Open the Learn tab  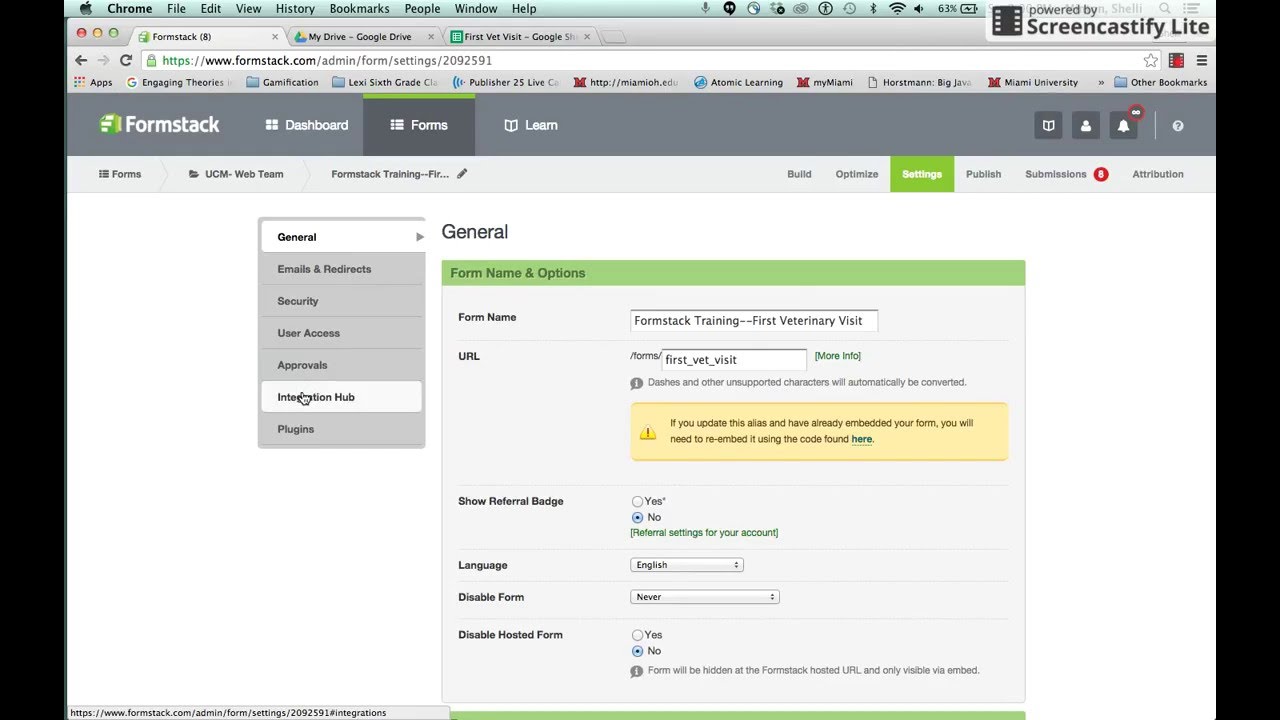[531, 125]
